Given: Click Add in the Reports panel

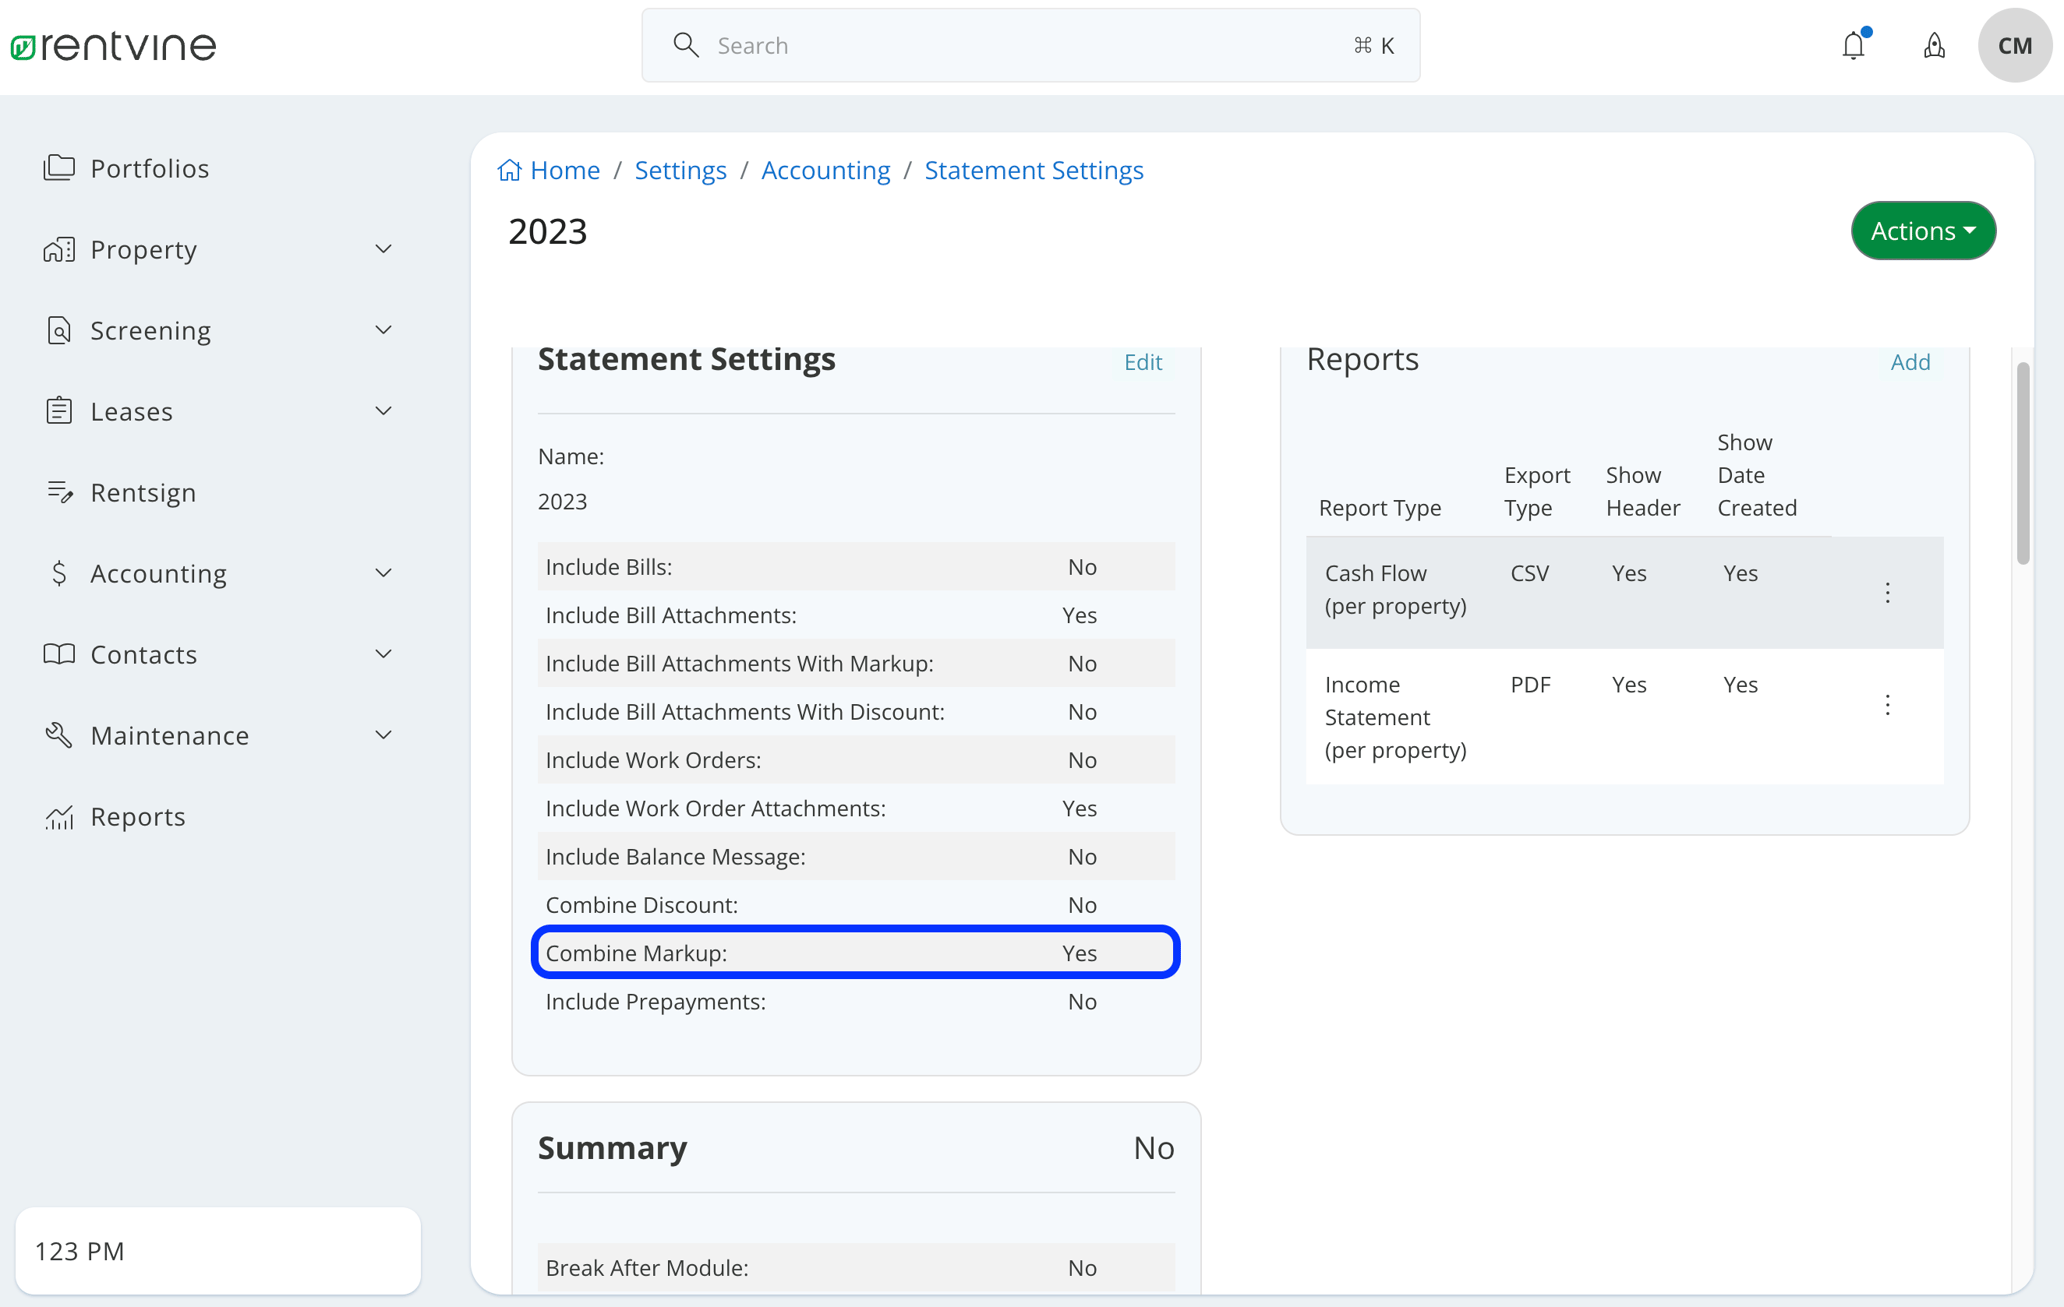Looking at the screenshot, I should coord(1910,362).
